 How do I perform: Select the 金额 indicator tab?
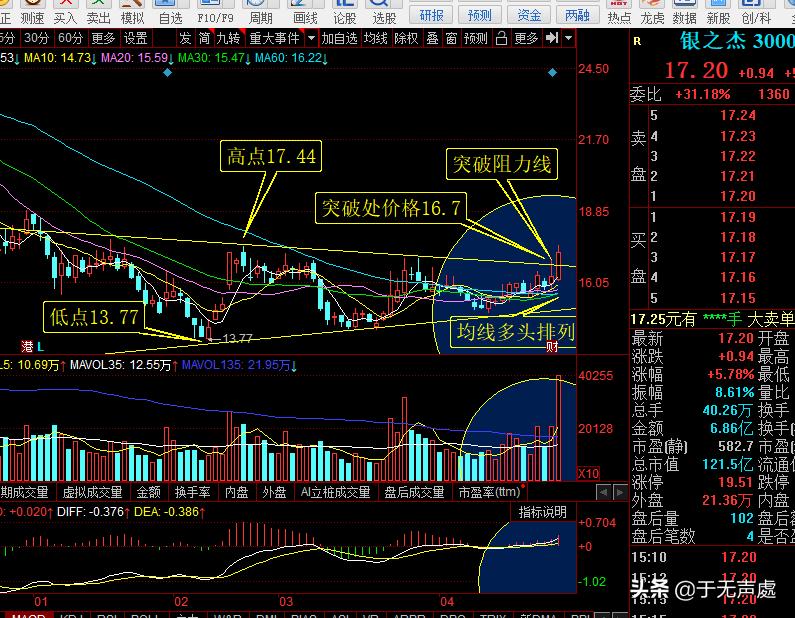pyautogui.click(x=149, y=492)
